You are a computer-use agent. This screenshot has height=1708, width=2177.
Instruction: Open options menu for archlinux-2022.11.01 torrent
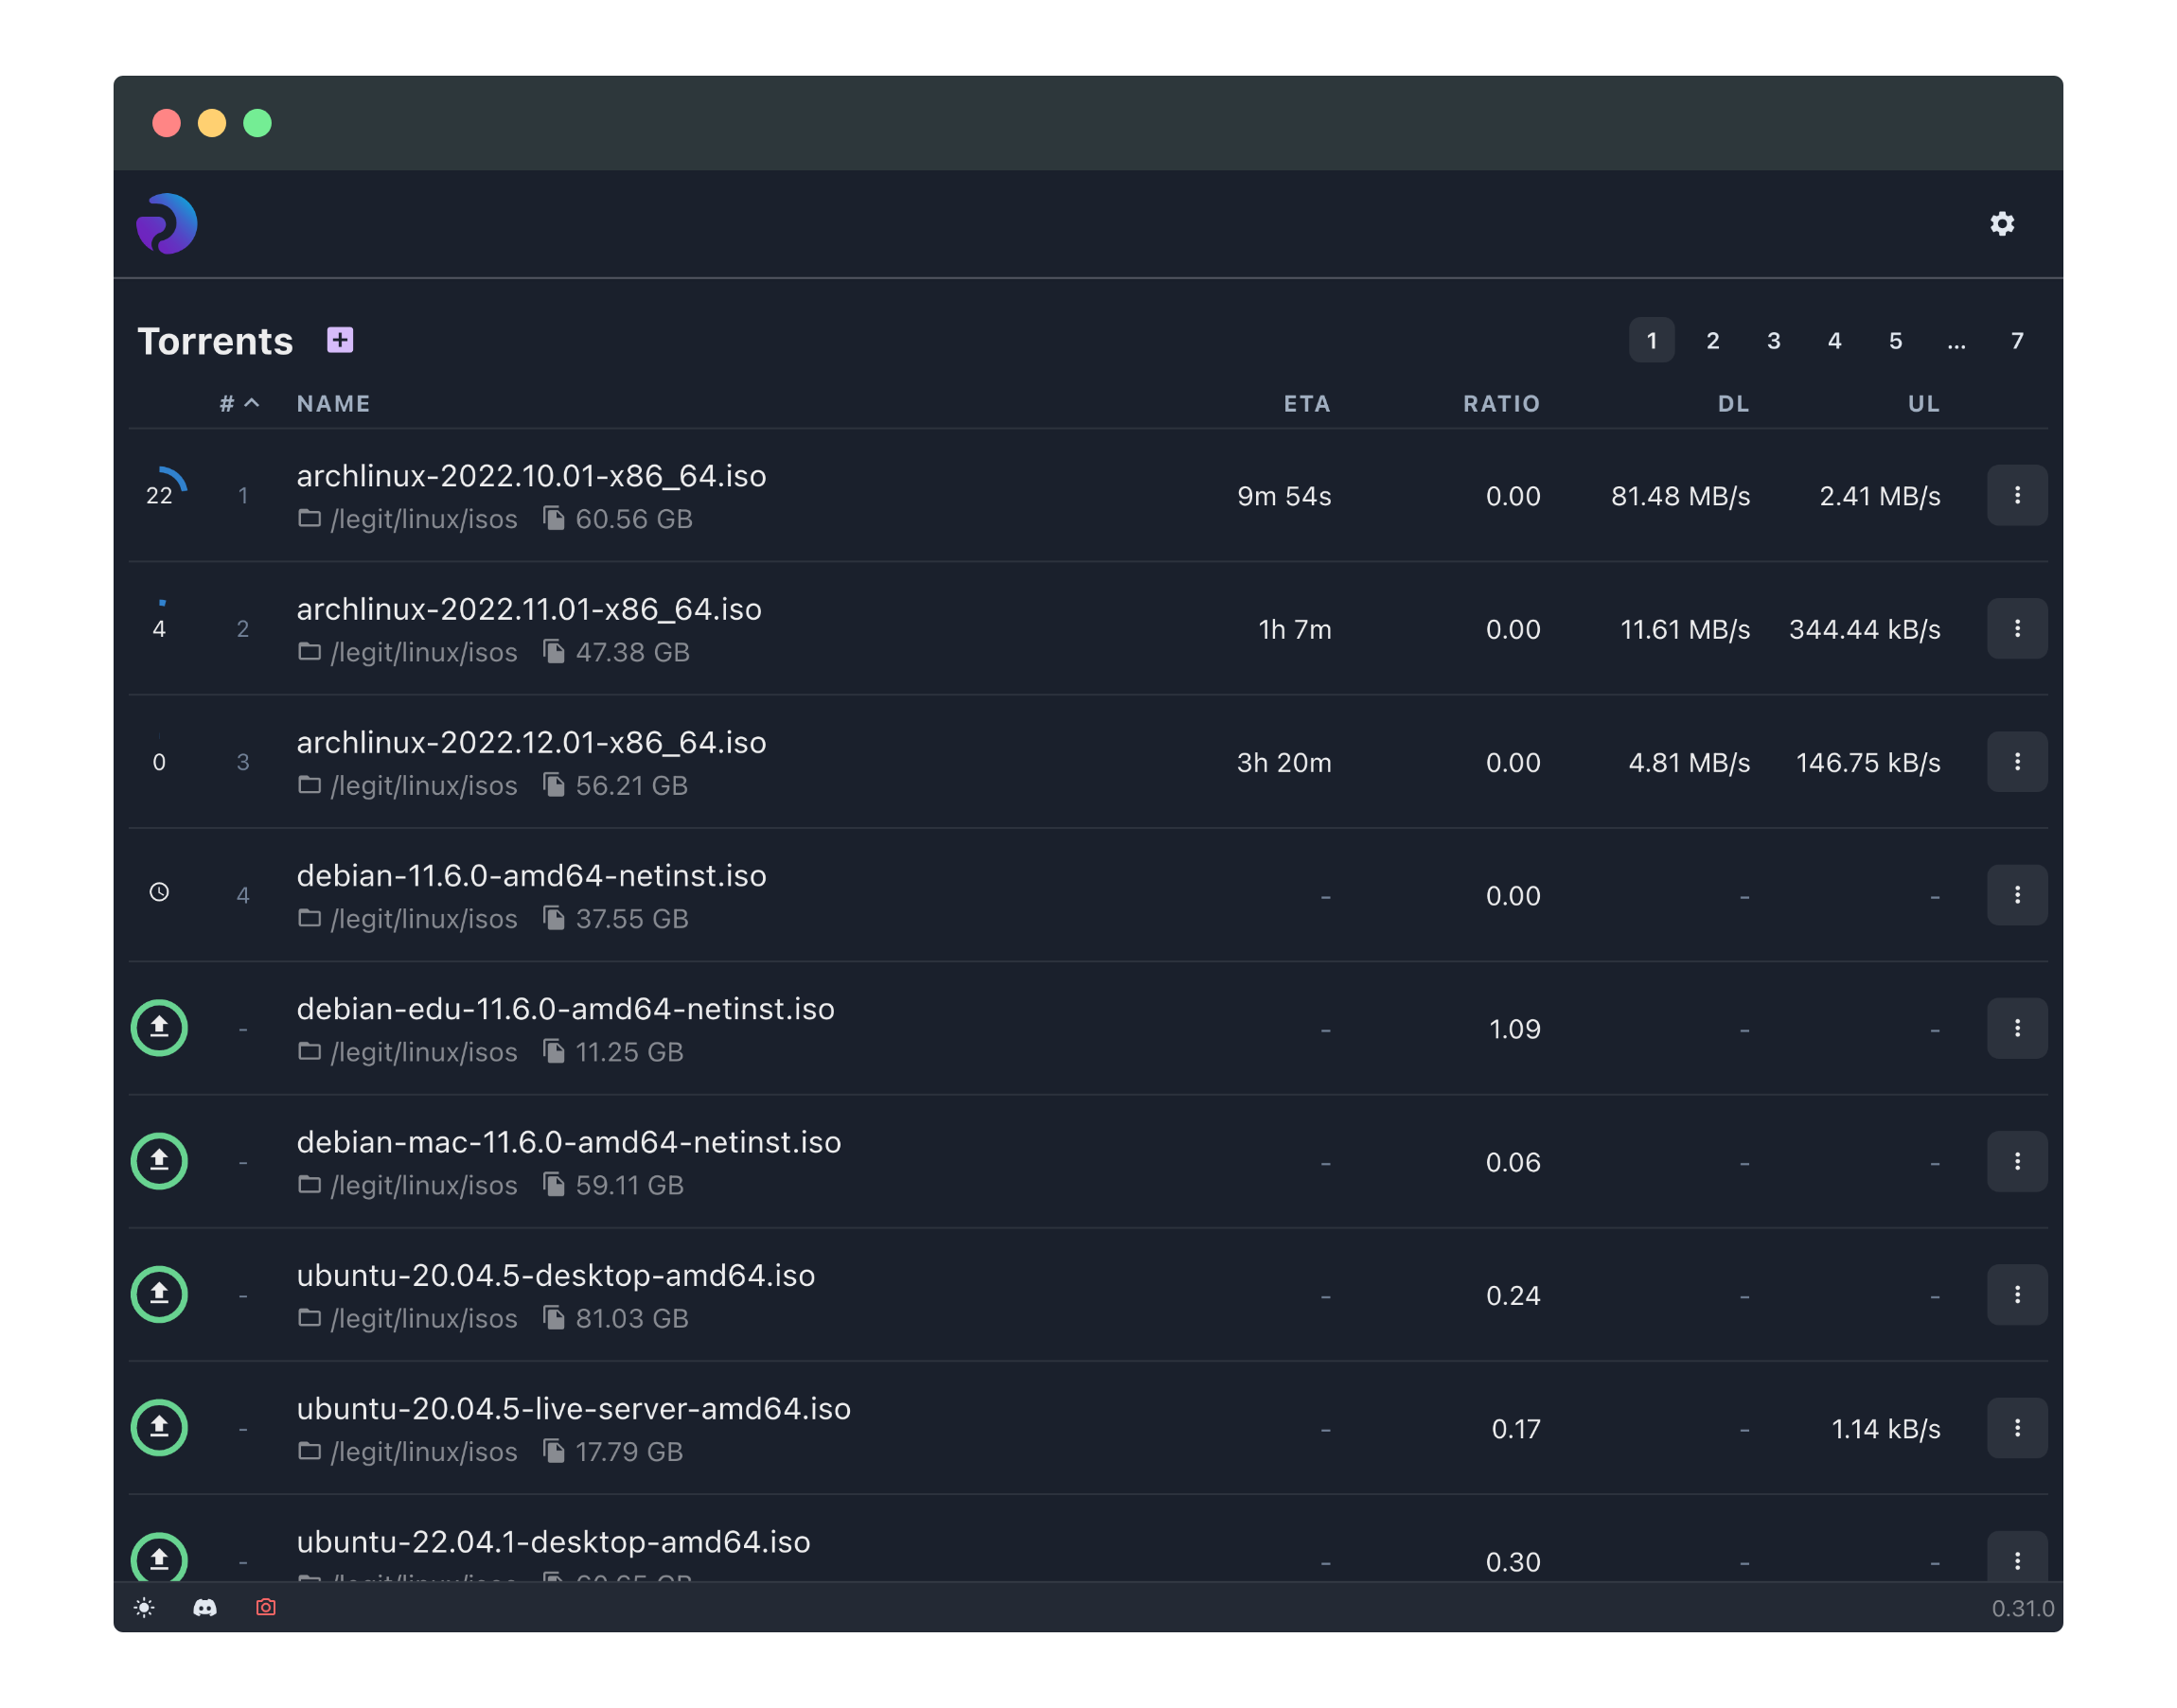coord(2016,628)
